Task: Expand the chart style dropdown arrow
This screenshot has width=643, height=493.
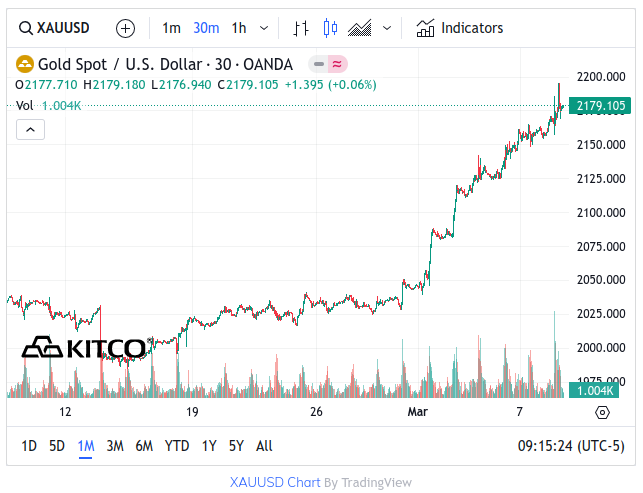Action: (387, 28)
